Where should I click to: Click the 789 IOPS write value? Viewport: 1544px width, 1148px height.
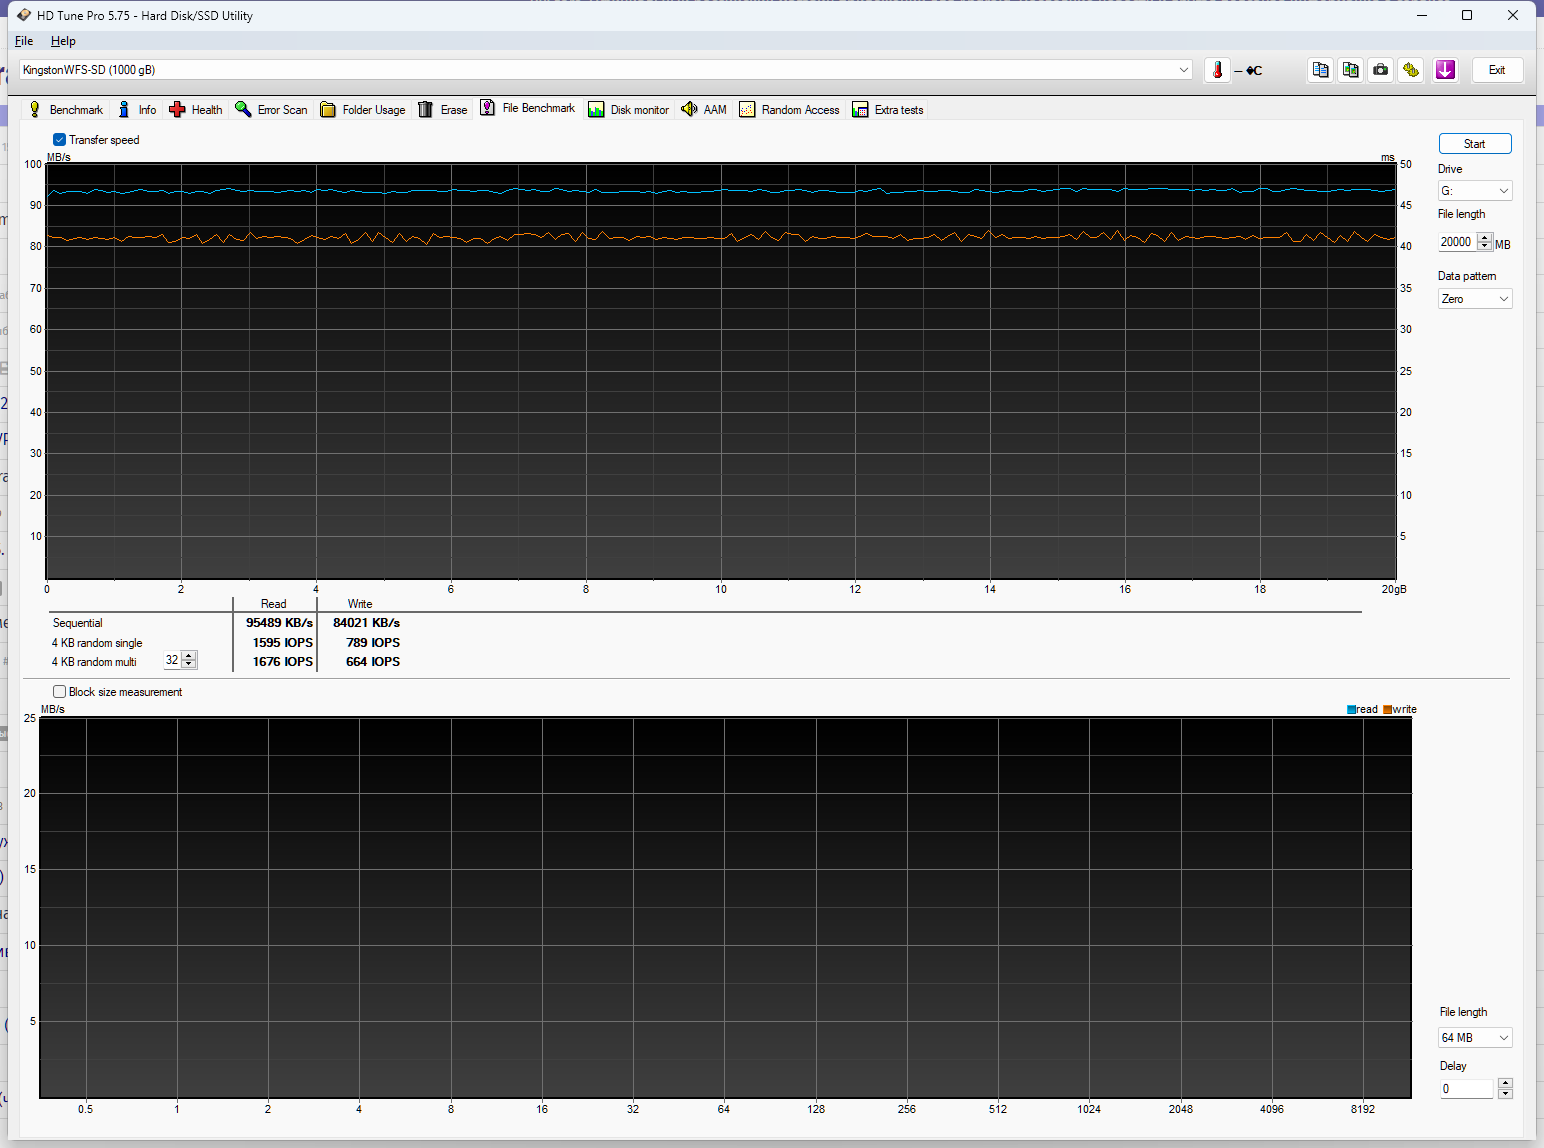[x=372, y=643]
